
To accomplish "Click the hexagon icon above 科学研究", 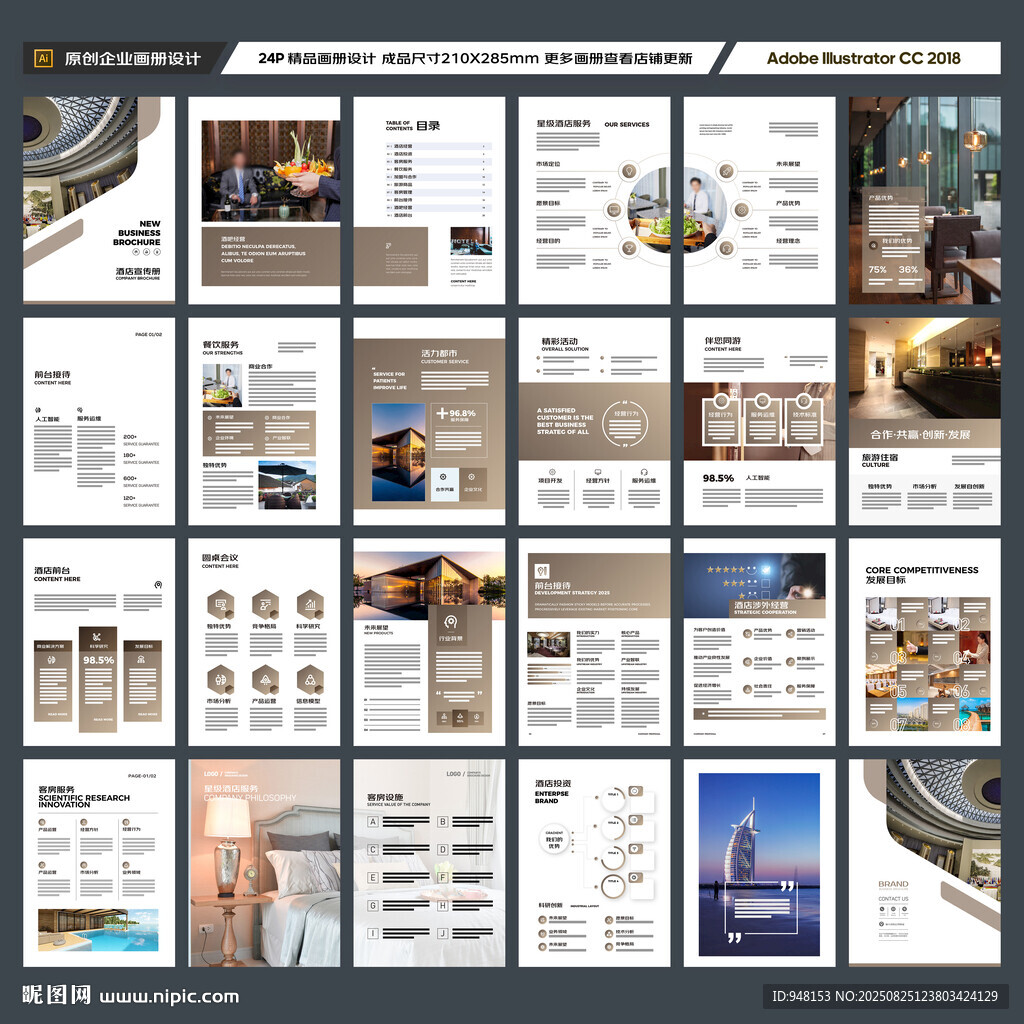I will coord(310,603).
